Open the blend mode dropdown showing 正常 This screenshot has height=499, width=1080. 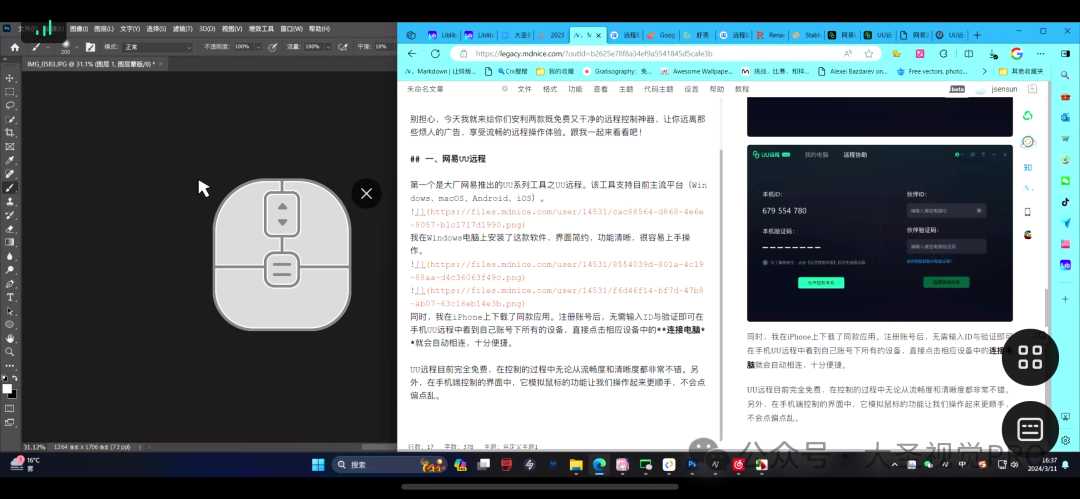point(157,47)
